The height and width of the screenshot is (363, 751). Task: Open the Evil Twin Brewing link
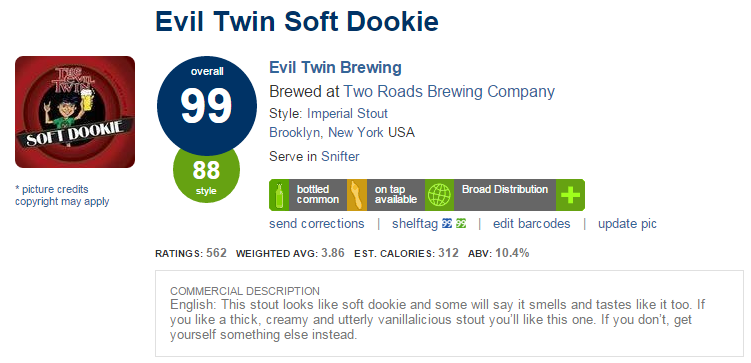point(335,68)
